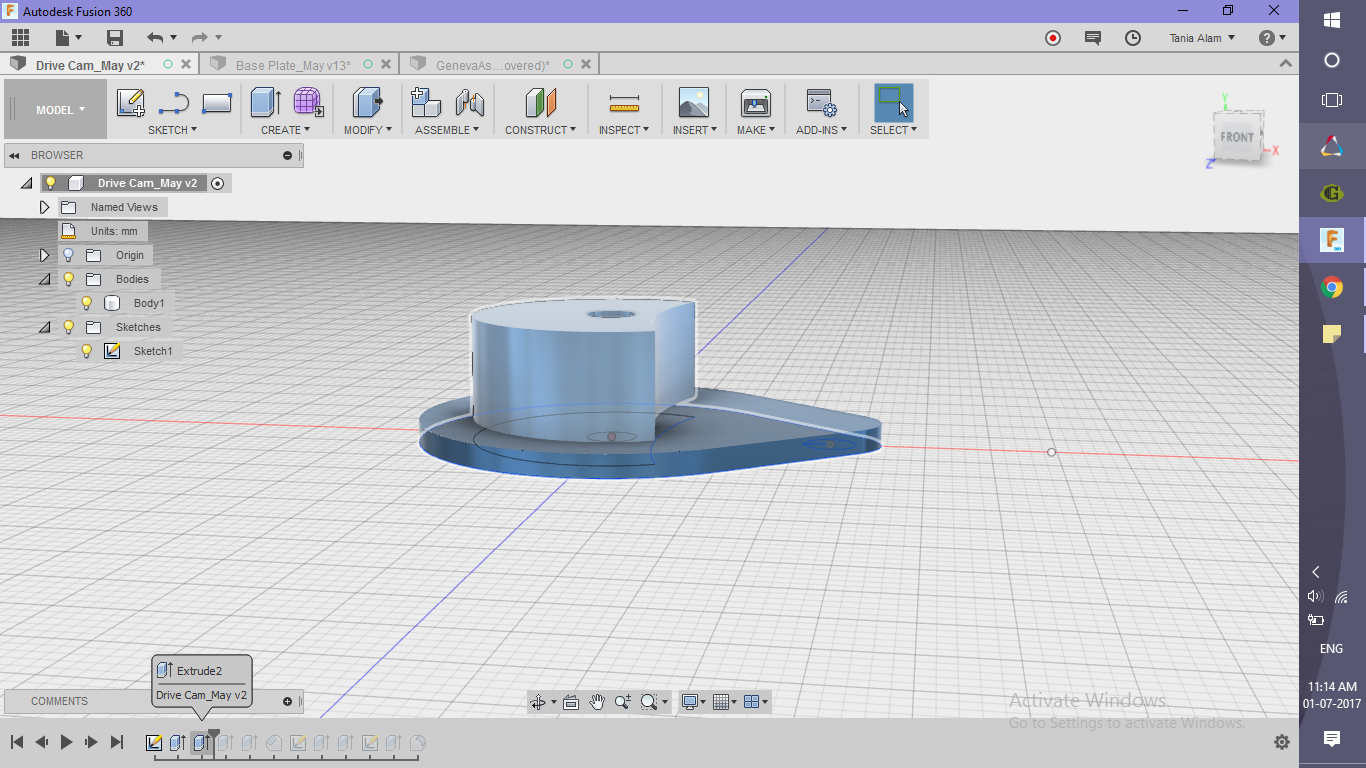The width and height of the screenshot is (1366, 768).
Task: Select the Rectangle sketch tool
Action: pos(217,103)
